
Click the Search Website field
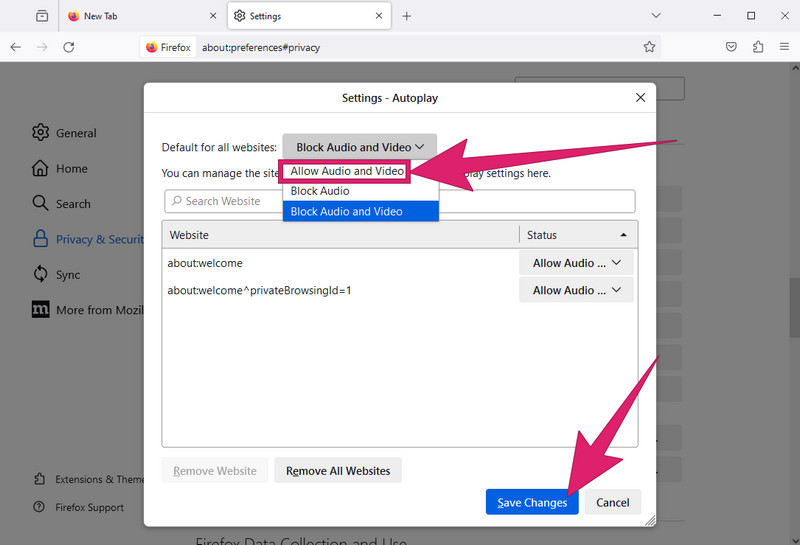399,201
